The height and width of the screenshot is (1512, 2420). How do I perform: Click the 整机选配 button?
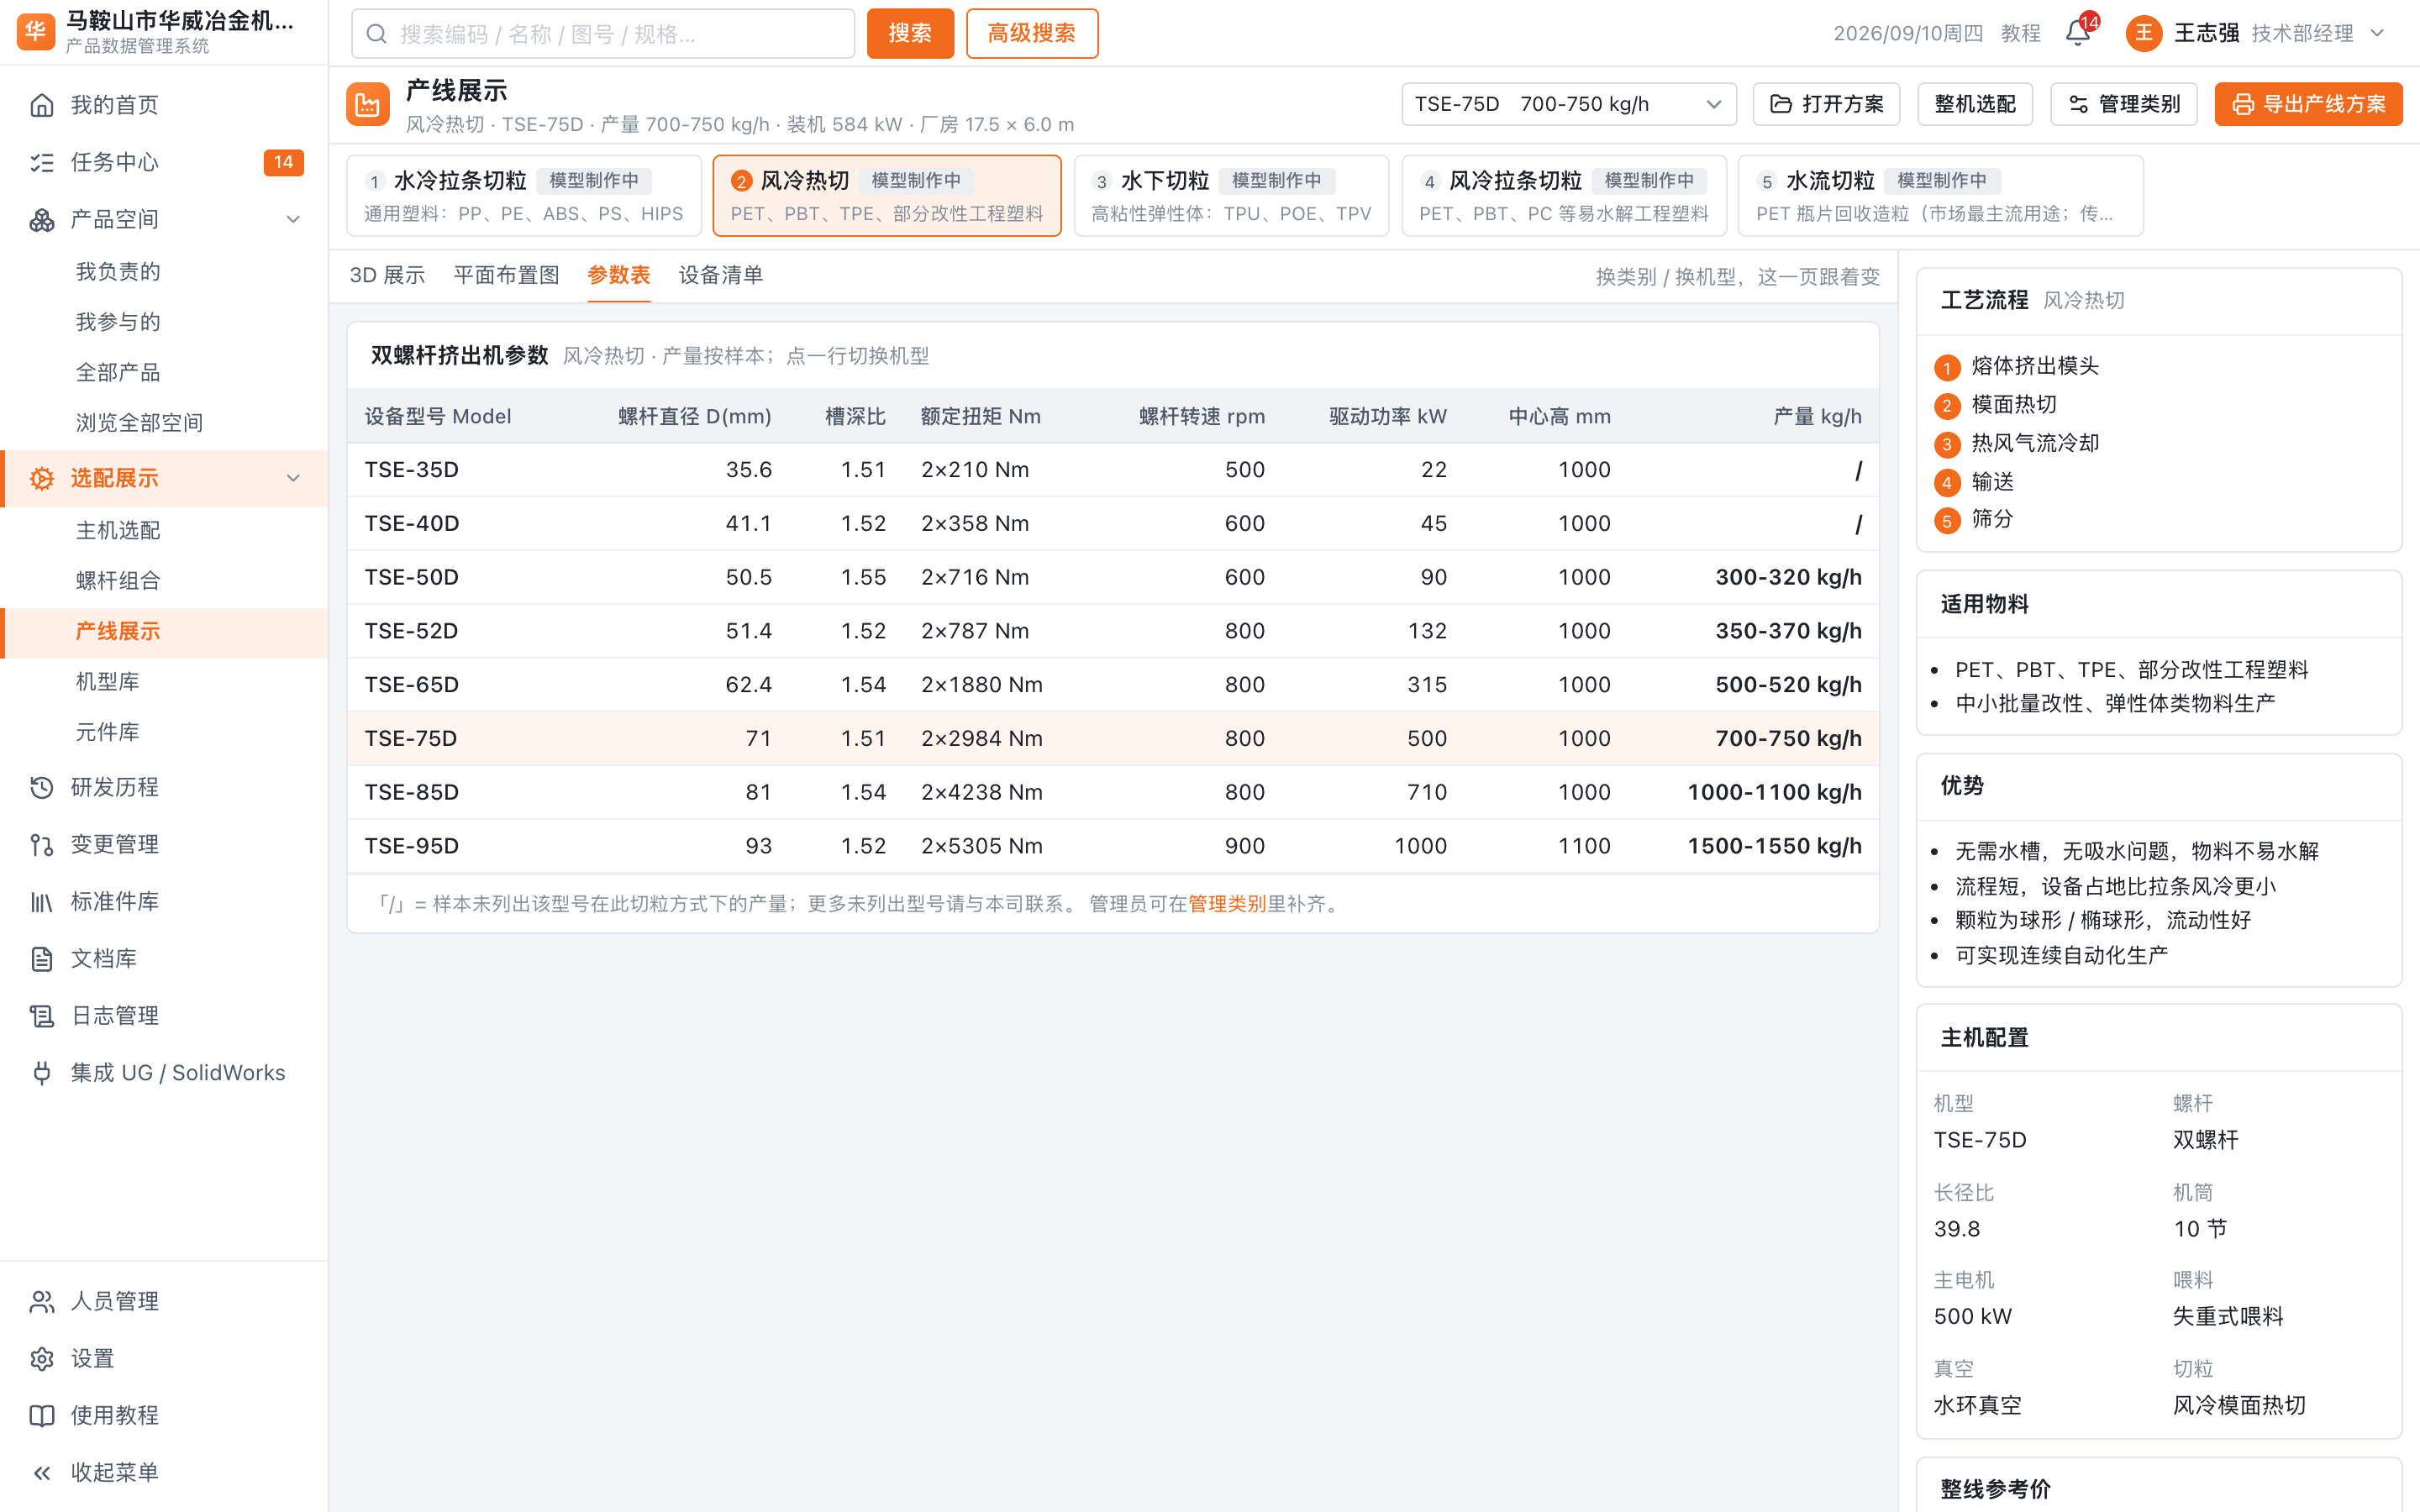point(1974,104)
